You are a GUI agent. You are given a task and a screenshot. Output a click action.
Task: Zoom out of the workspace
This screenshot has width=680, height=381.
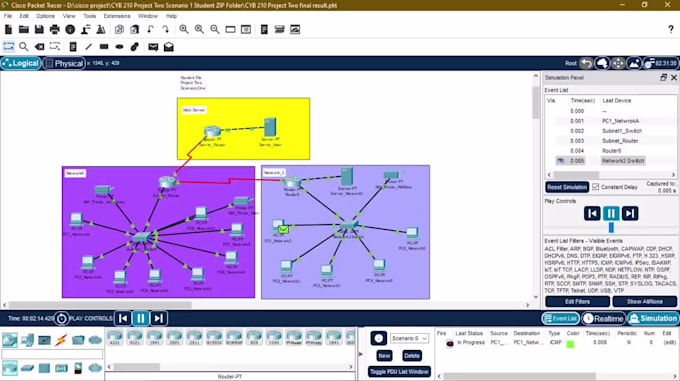coord(215,29)
